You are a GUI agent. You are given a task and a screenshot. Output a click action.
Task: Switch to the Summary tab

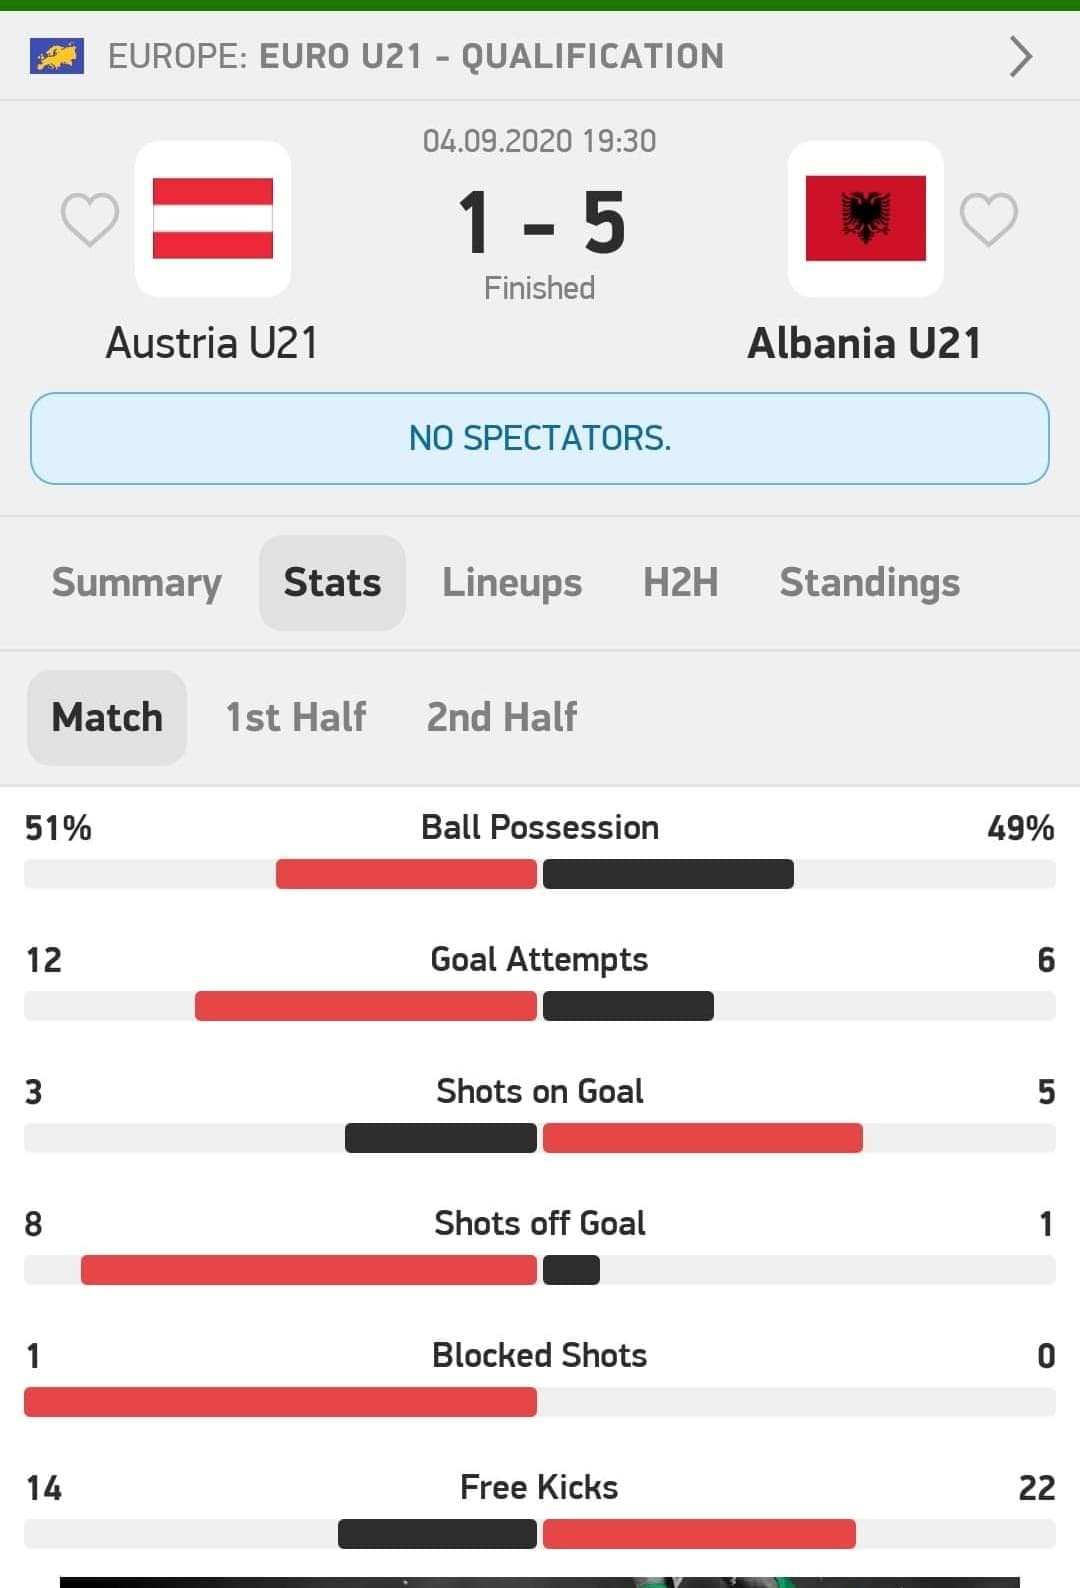tap(137, 583)
